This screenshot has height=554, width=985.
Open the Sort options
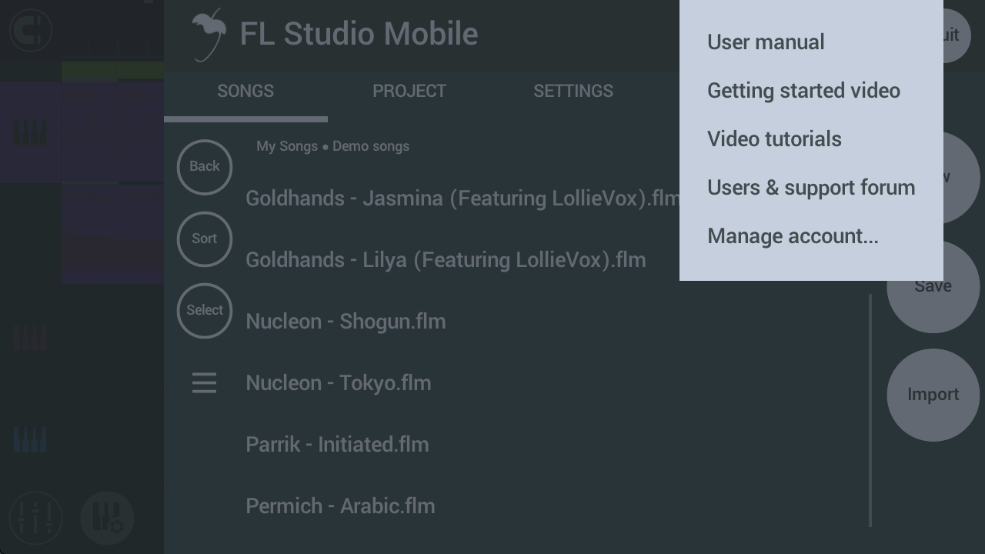click(204, 238)
